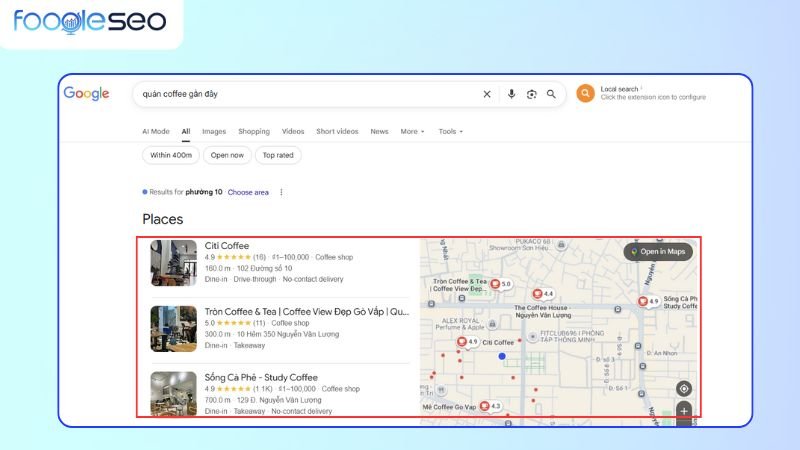The image size is (800, 450).
Task: Open the three-dot menu beside Choose area
Action: click(x=281, y=192)
